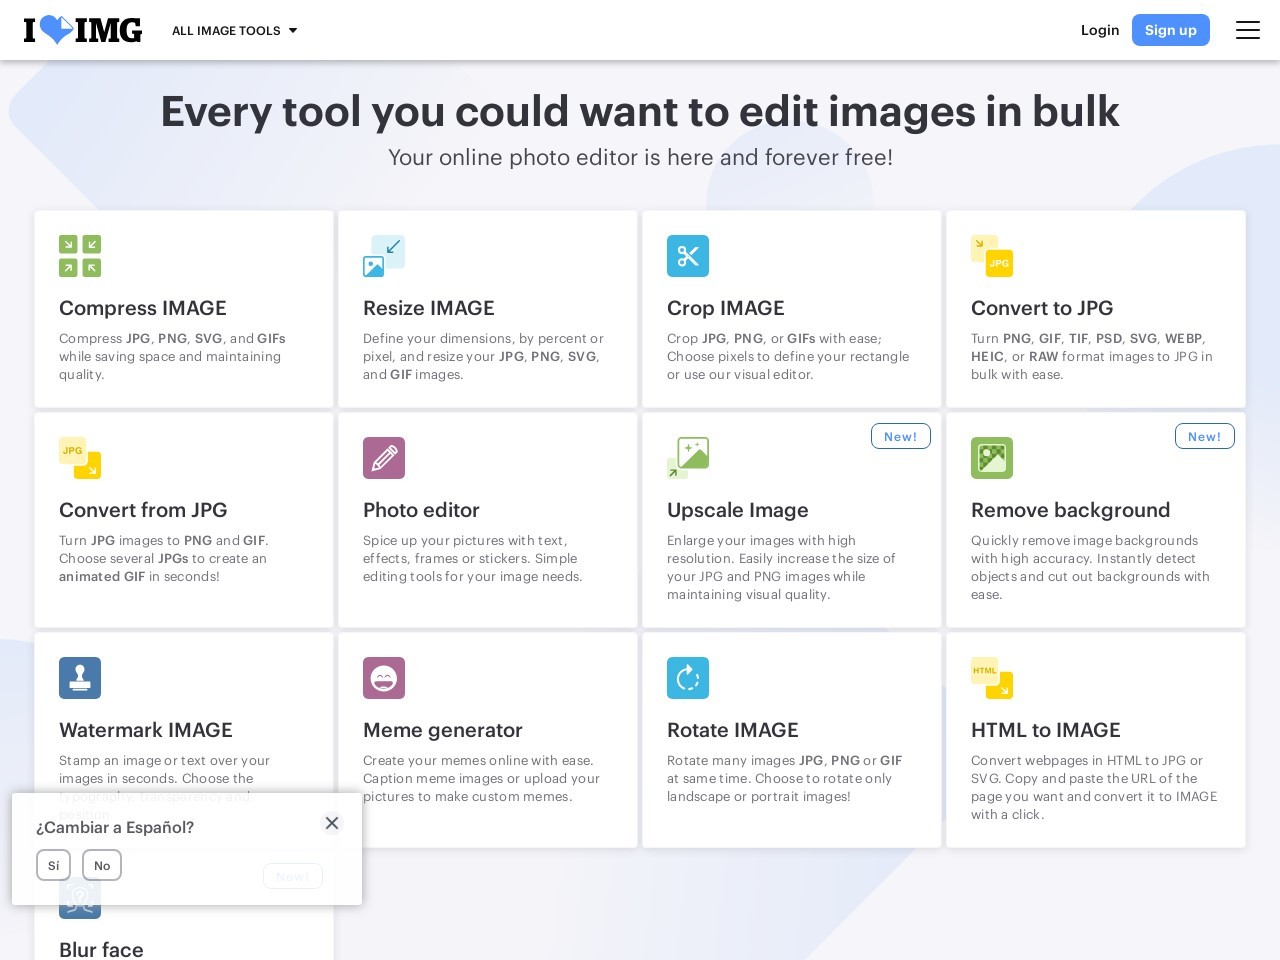1280x960 pixels.
Task: Click No in the language popup
Action: click(102, 865)
